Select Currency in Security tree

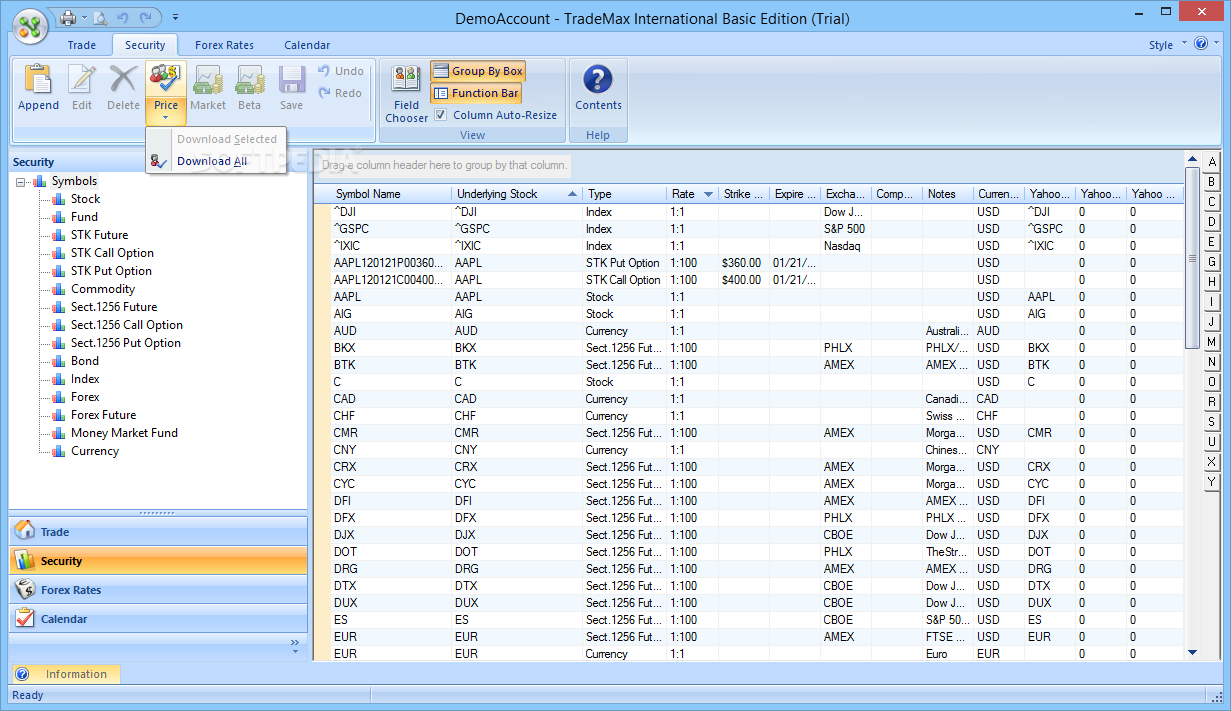(x=95, y=451)
